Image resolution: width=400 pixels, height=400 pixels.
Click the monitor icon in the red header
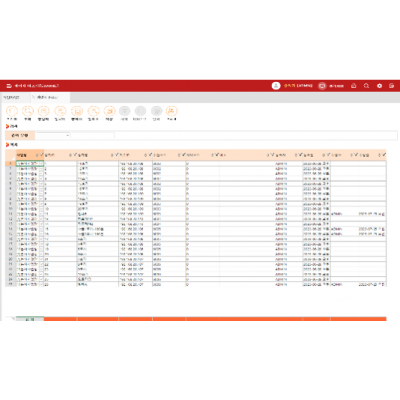pos(322,86)
